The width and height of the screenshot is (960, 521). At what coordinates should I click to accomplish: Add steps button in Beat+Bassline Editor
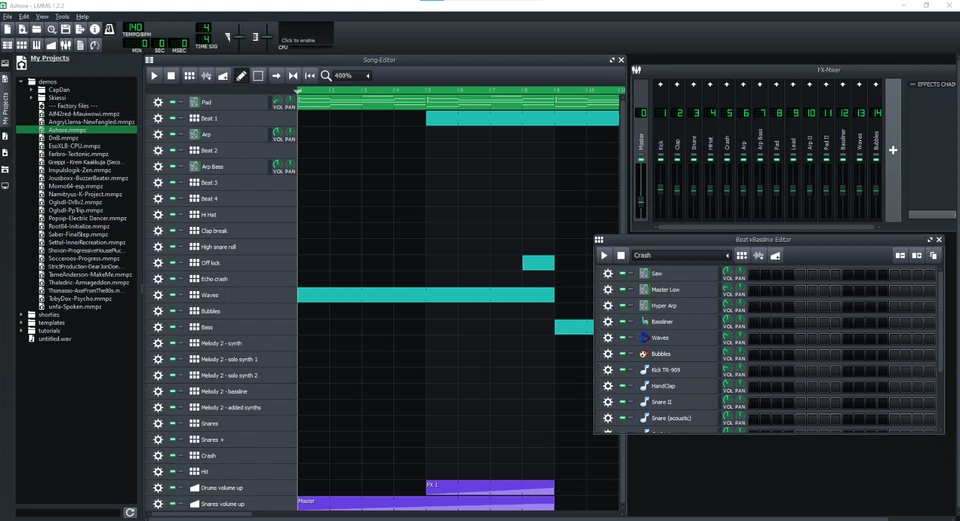coord(917,255)
